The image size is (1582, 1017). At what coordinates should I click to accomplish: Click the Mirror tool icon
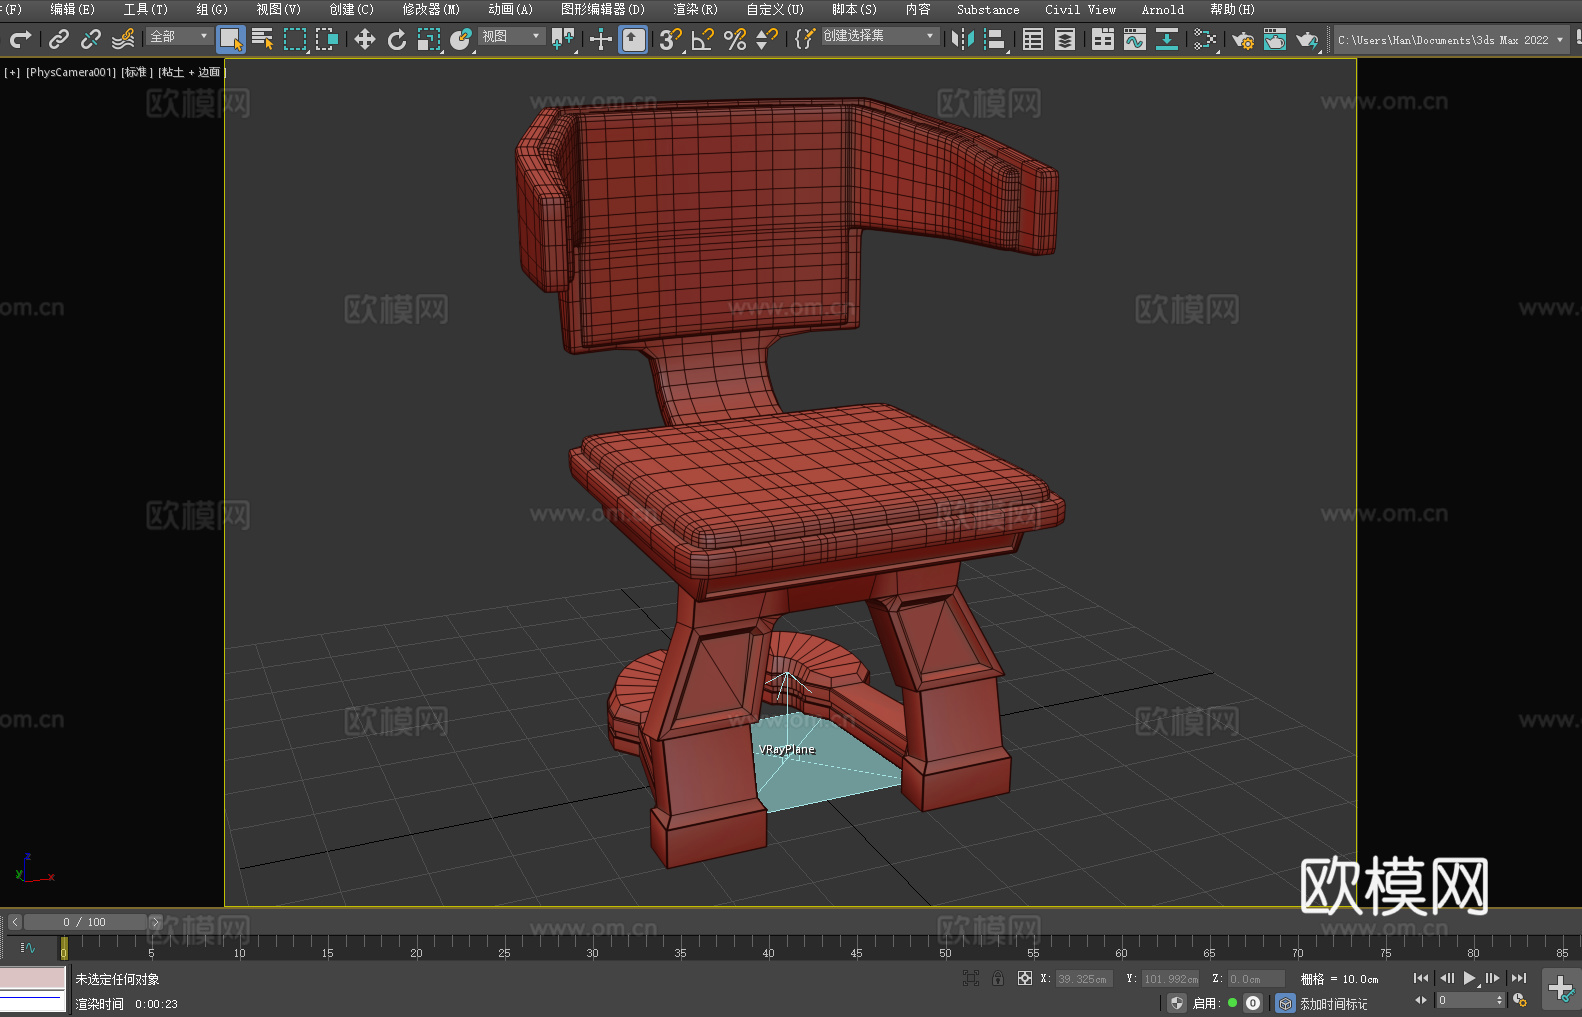pos(963,39)
